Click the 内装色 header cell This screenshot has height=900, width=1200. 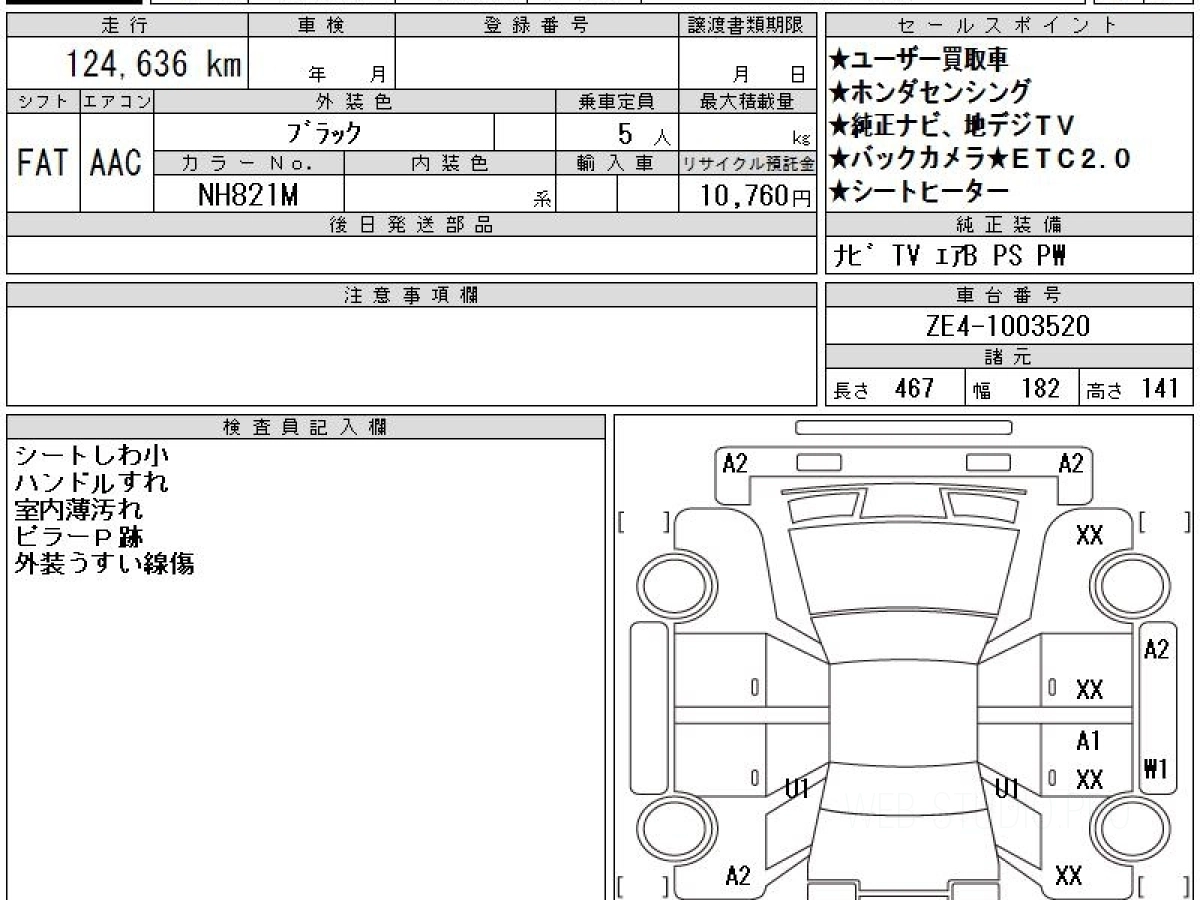(x=450, y=163)
